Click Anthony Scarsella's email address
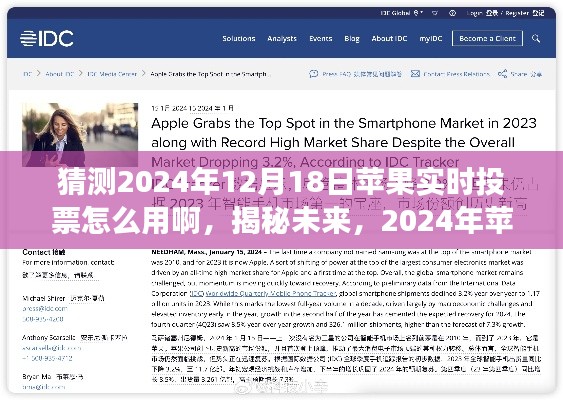The height and width of the screenshot is (400, 563). [x=52, y=348]
